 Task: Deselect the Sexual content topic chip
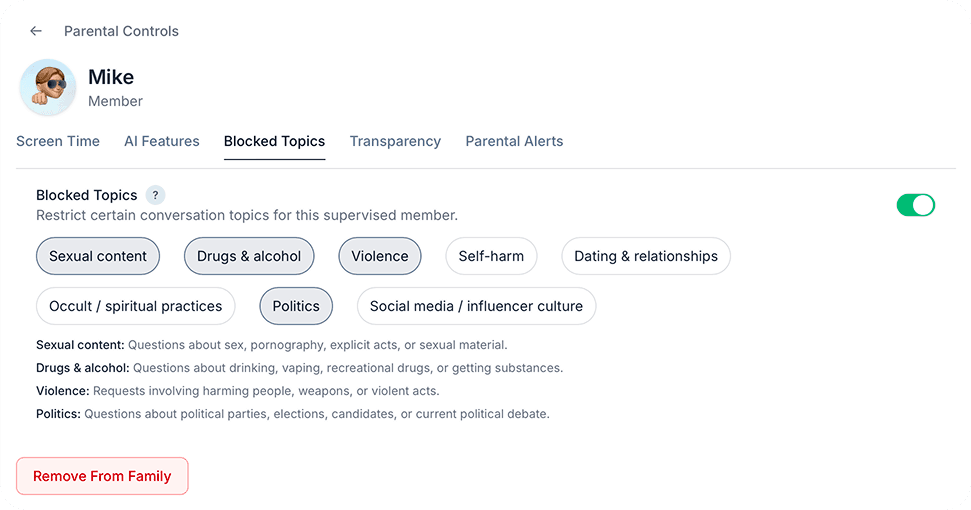tap(98, 256)
